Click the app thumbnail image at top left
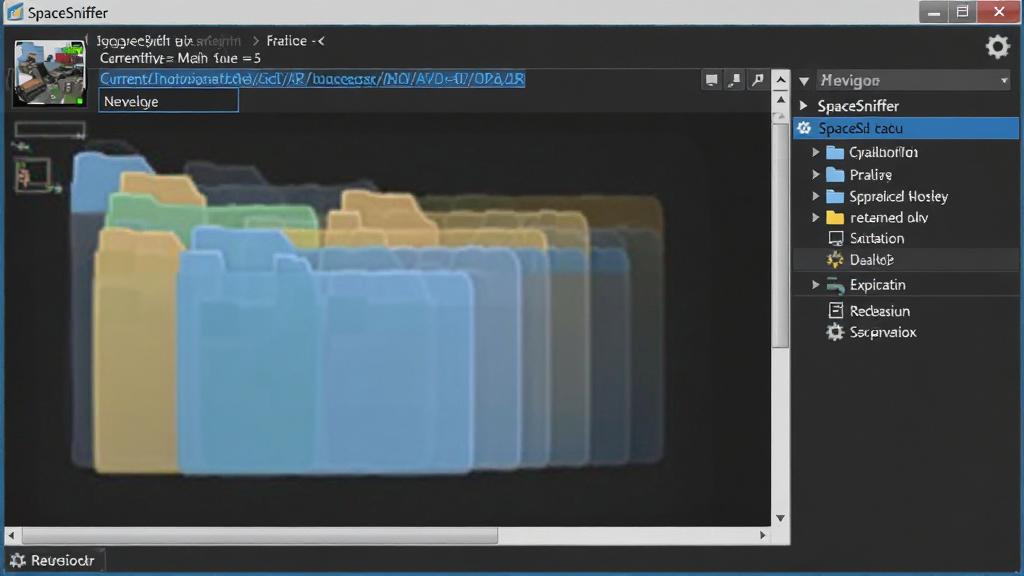 point(50,72)
